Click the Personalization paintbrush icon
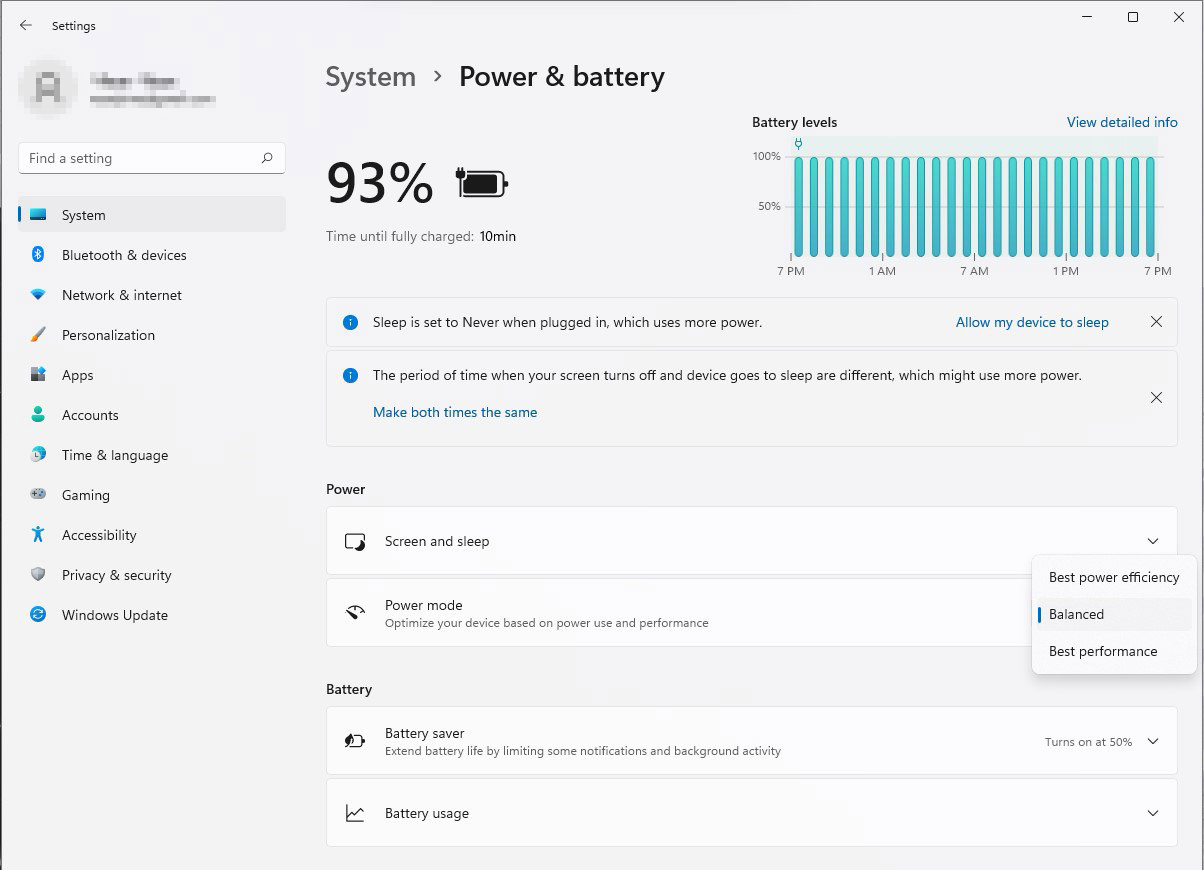Viewport: 1204px width, 870px height. click(x=38, y=335)
